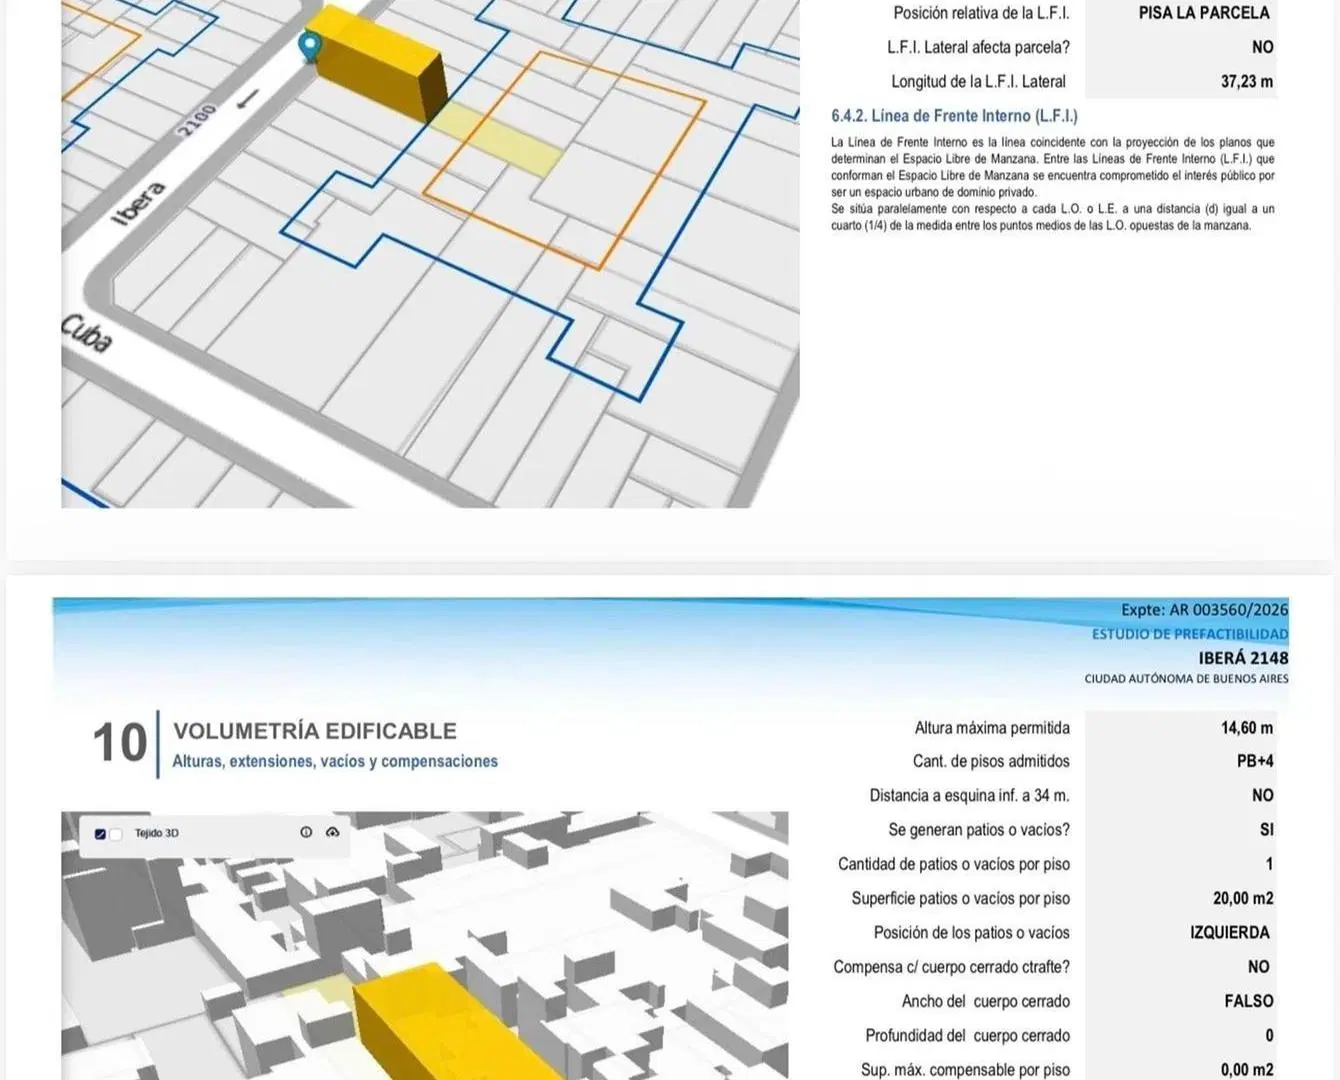The image size is (1340, 1080).
Task: Click 'Posición de los patios o vacíos' label
Action: pos(972,932)
